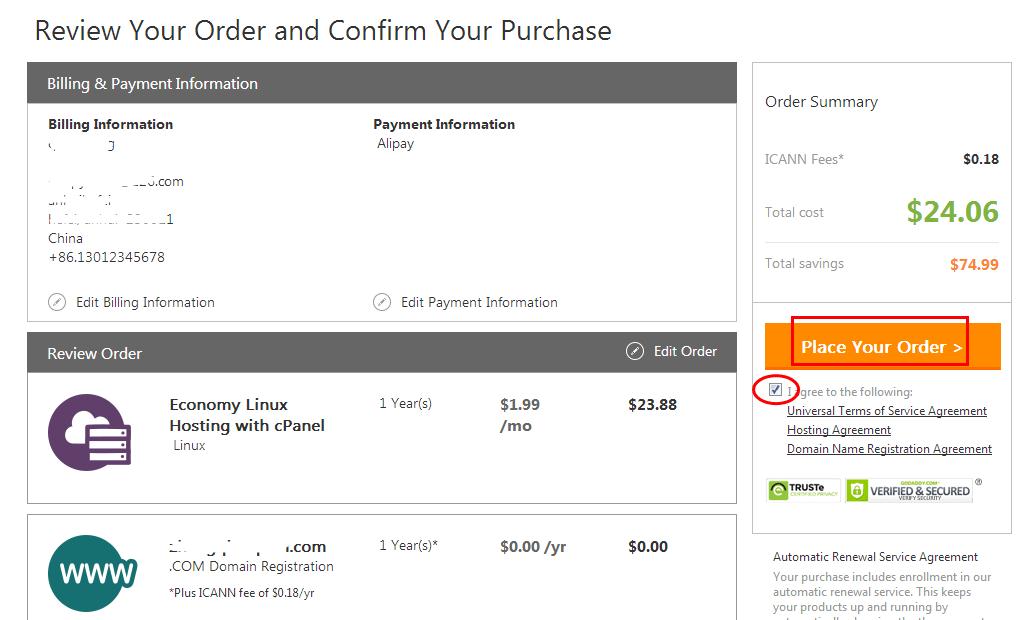The width and height of the screenshot is (1031, 620).
Task: Click the purple hosting cloud server icon
Action: pyautogui.click(x=90, y=433)
